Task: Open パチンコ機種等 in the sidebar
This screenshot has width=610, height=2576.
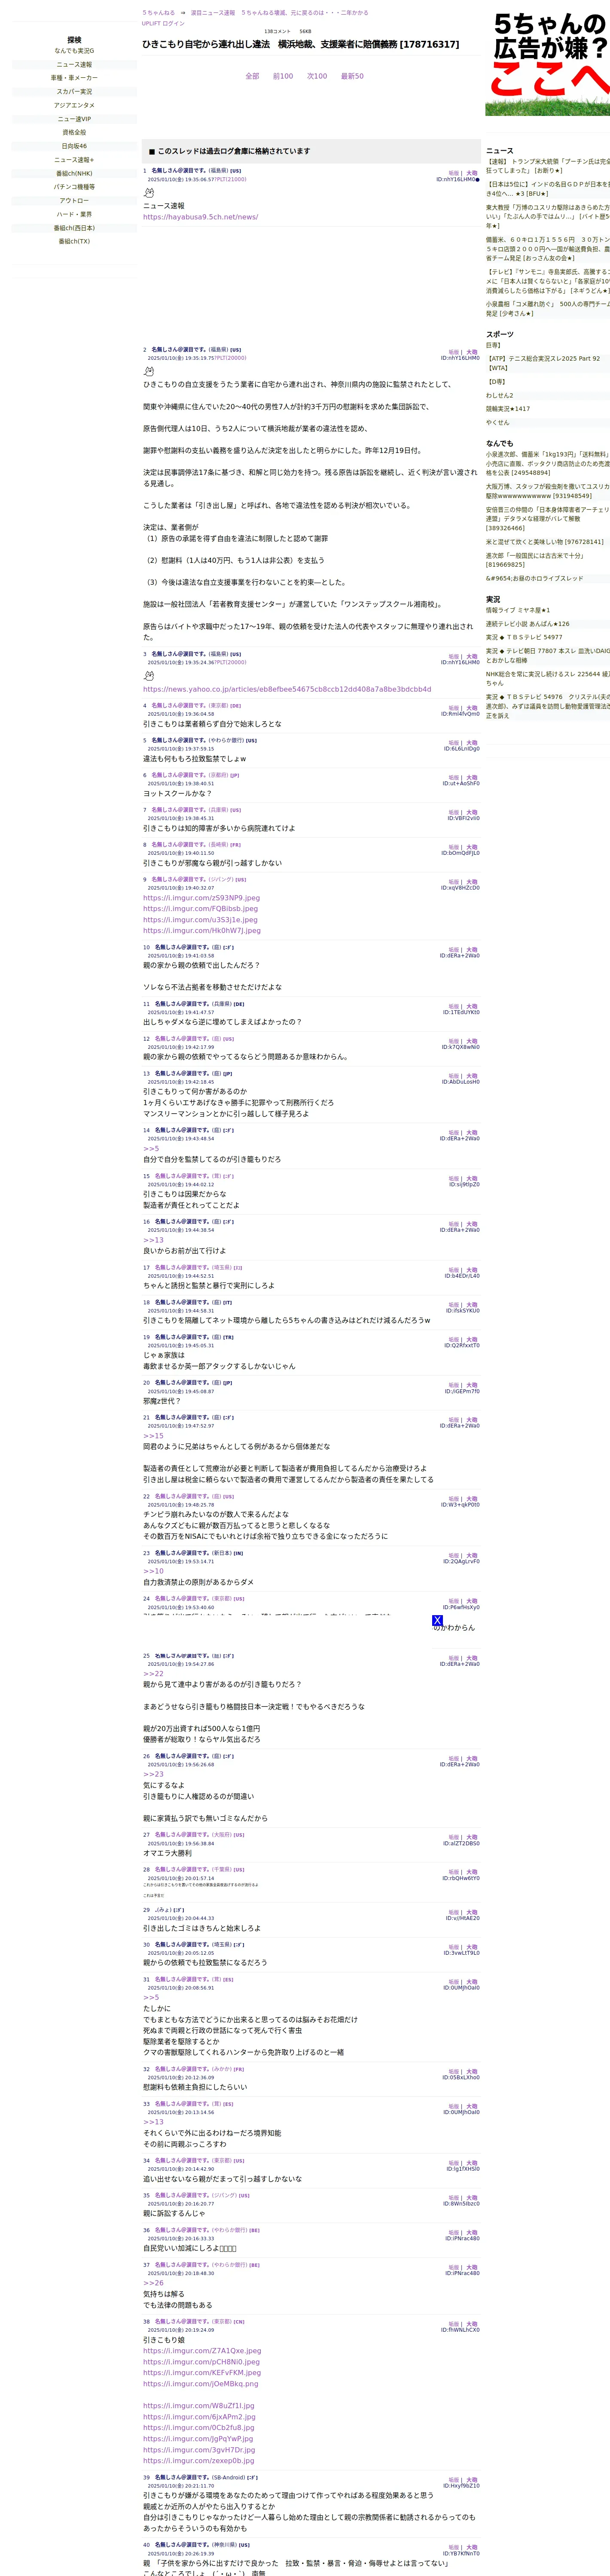Action: pyautogui.click(x=74, y=187)
